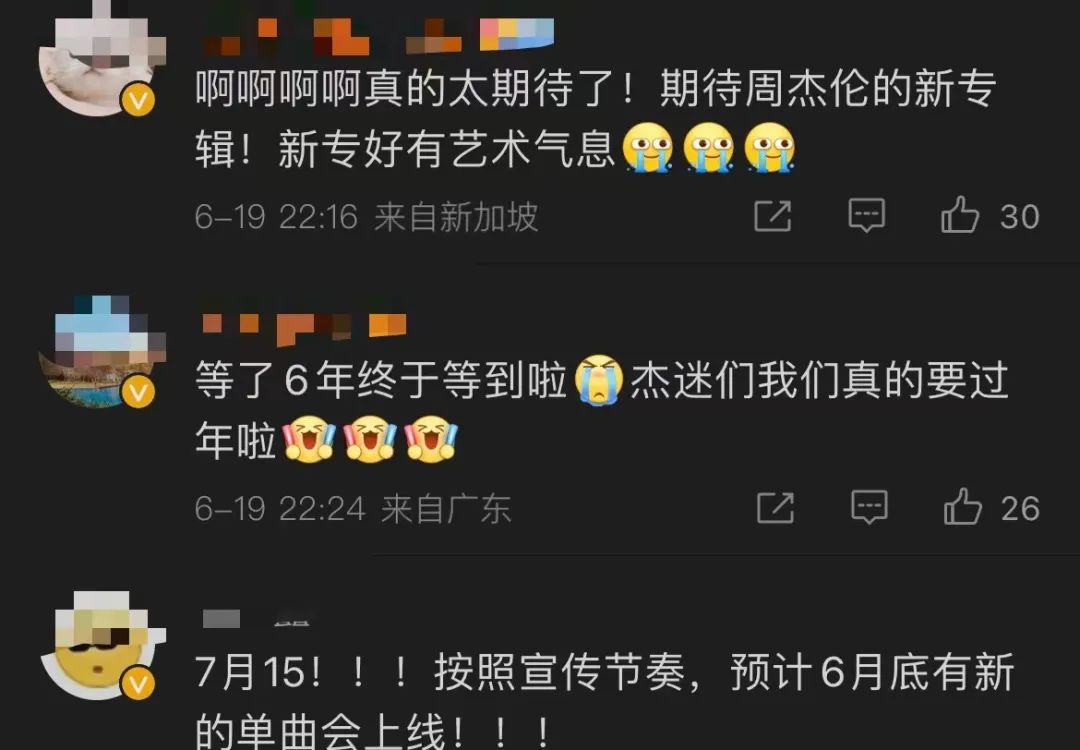Tap the verified V badge on the third commenter

coord(138,685)
